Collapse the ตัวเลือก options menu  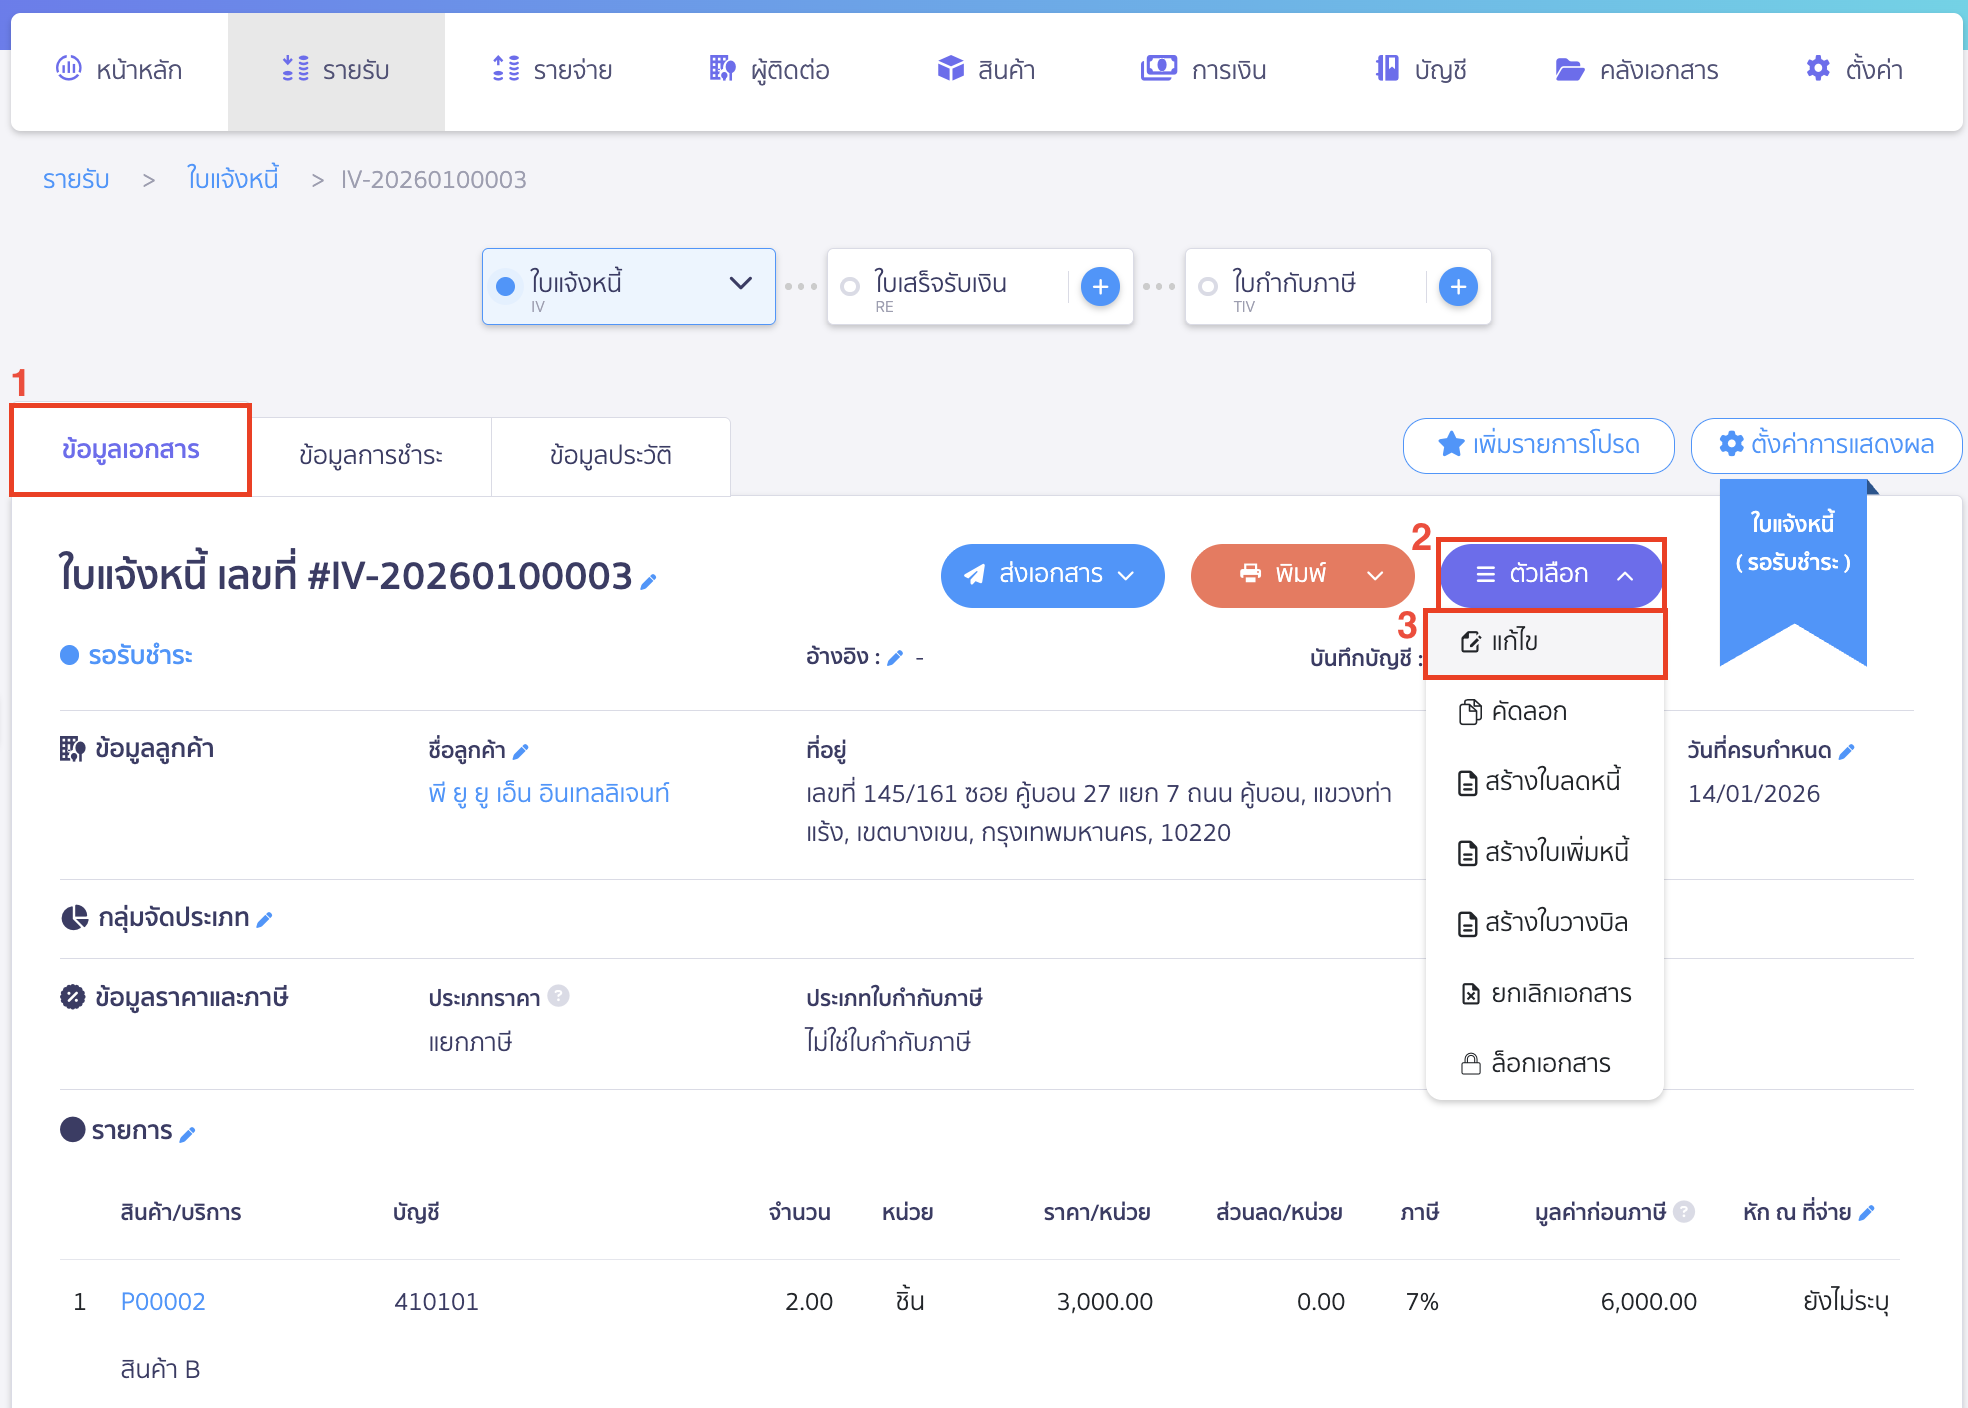point(1551,575)
